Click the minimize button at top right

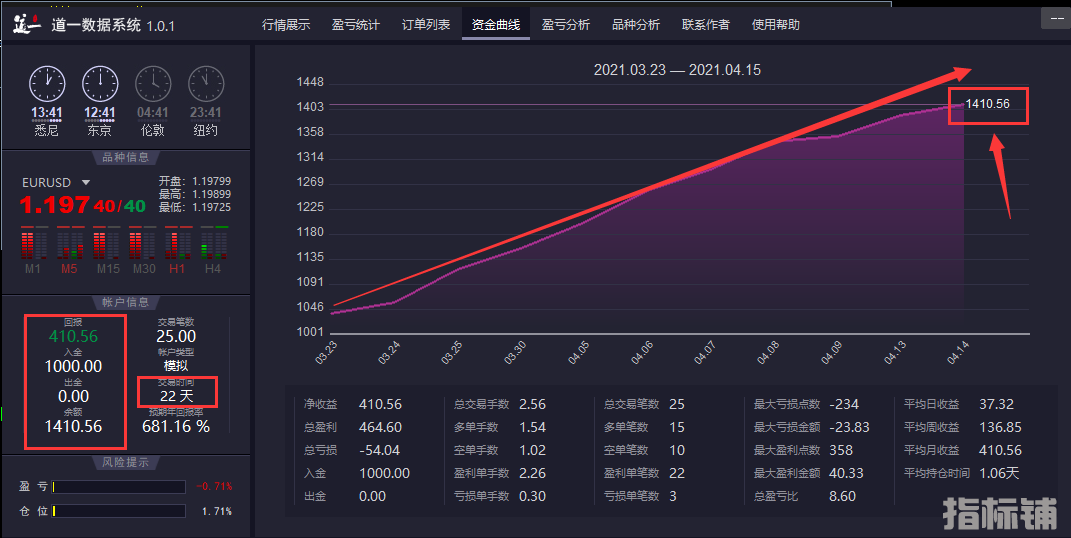1056,19
